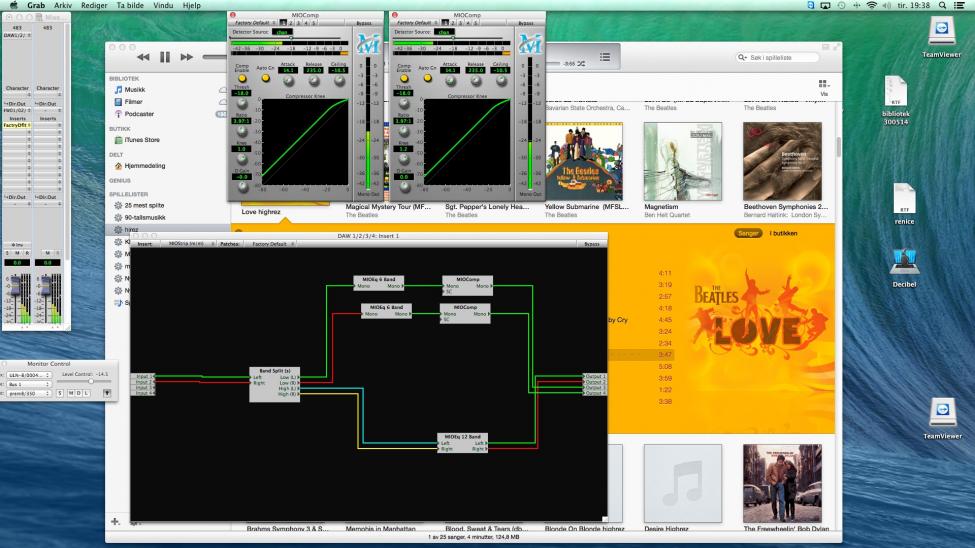Open Notification Center icon in menu bar
The height and width of the screenshot is (548, 975).
pos(959,5)
